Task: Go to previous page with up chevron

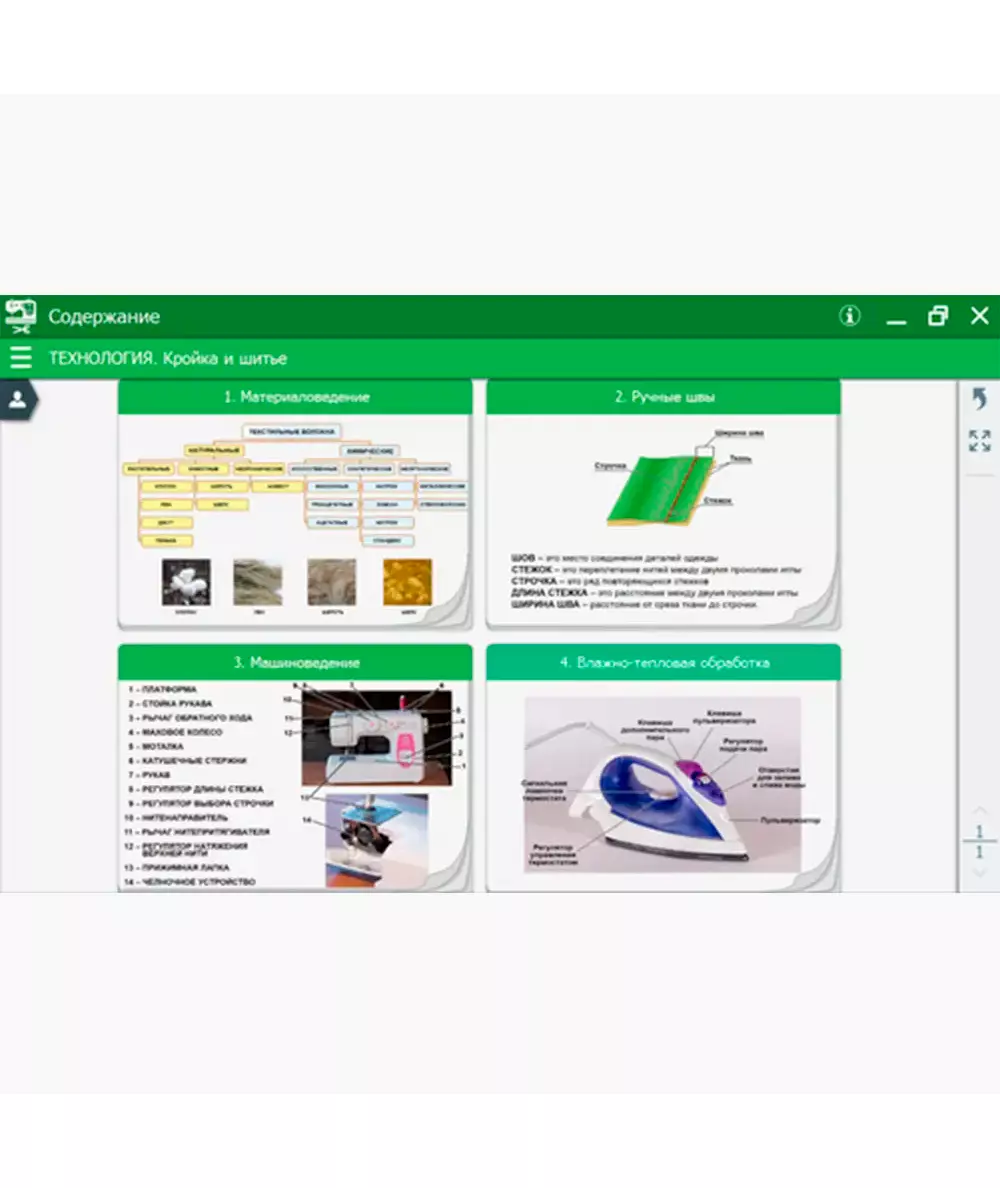Action: (x=979, y=809)
